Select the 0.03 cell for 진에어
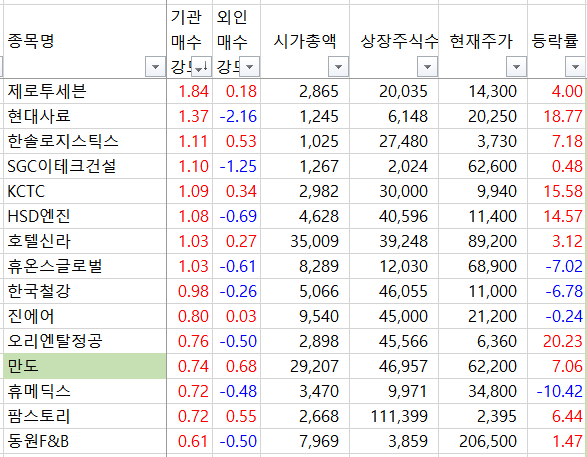The image size is (587, 457). (x=237, y=316)
